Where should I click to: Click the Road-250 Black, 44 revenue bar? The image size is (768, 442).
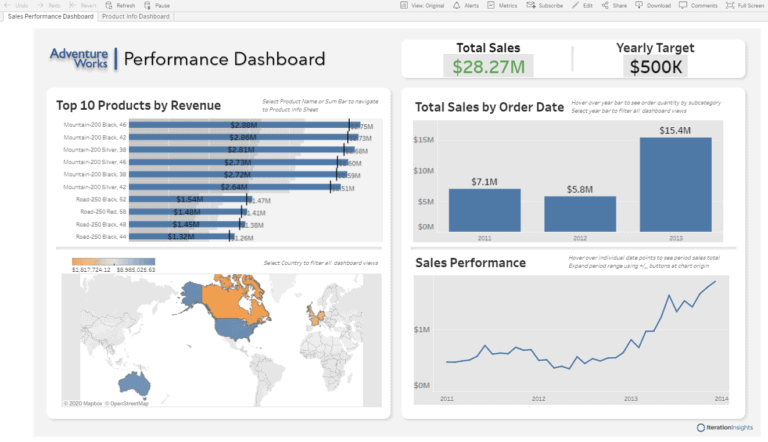(x=181, y=237)
